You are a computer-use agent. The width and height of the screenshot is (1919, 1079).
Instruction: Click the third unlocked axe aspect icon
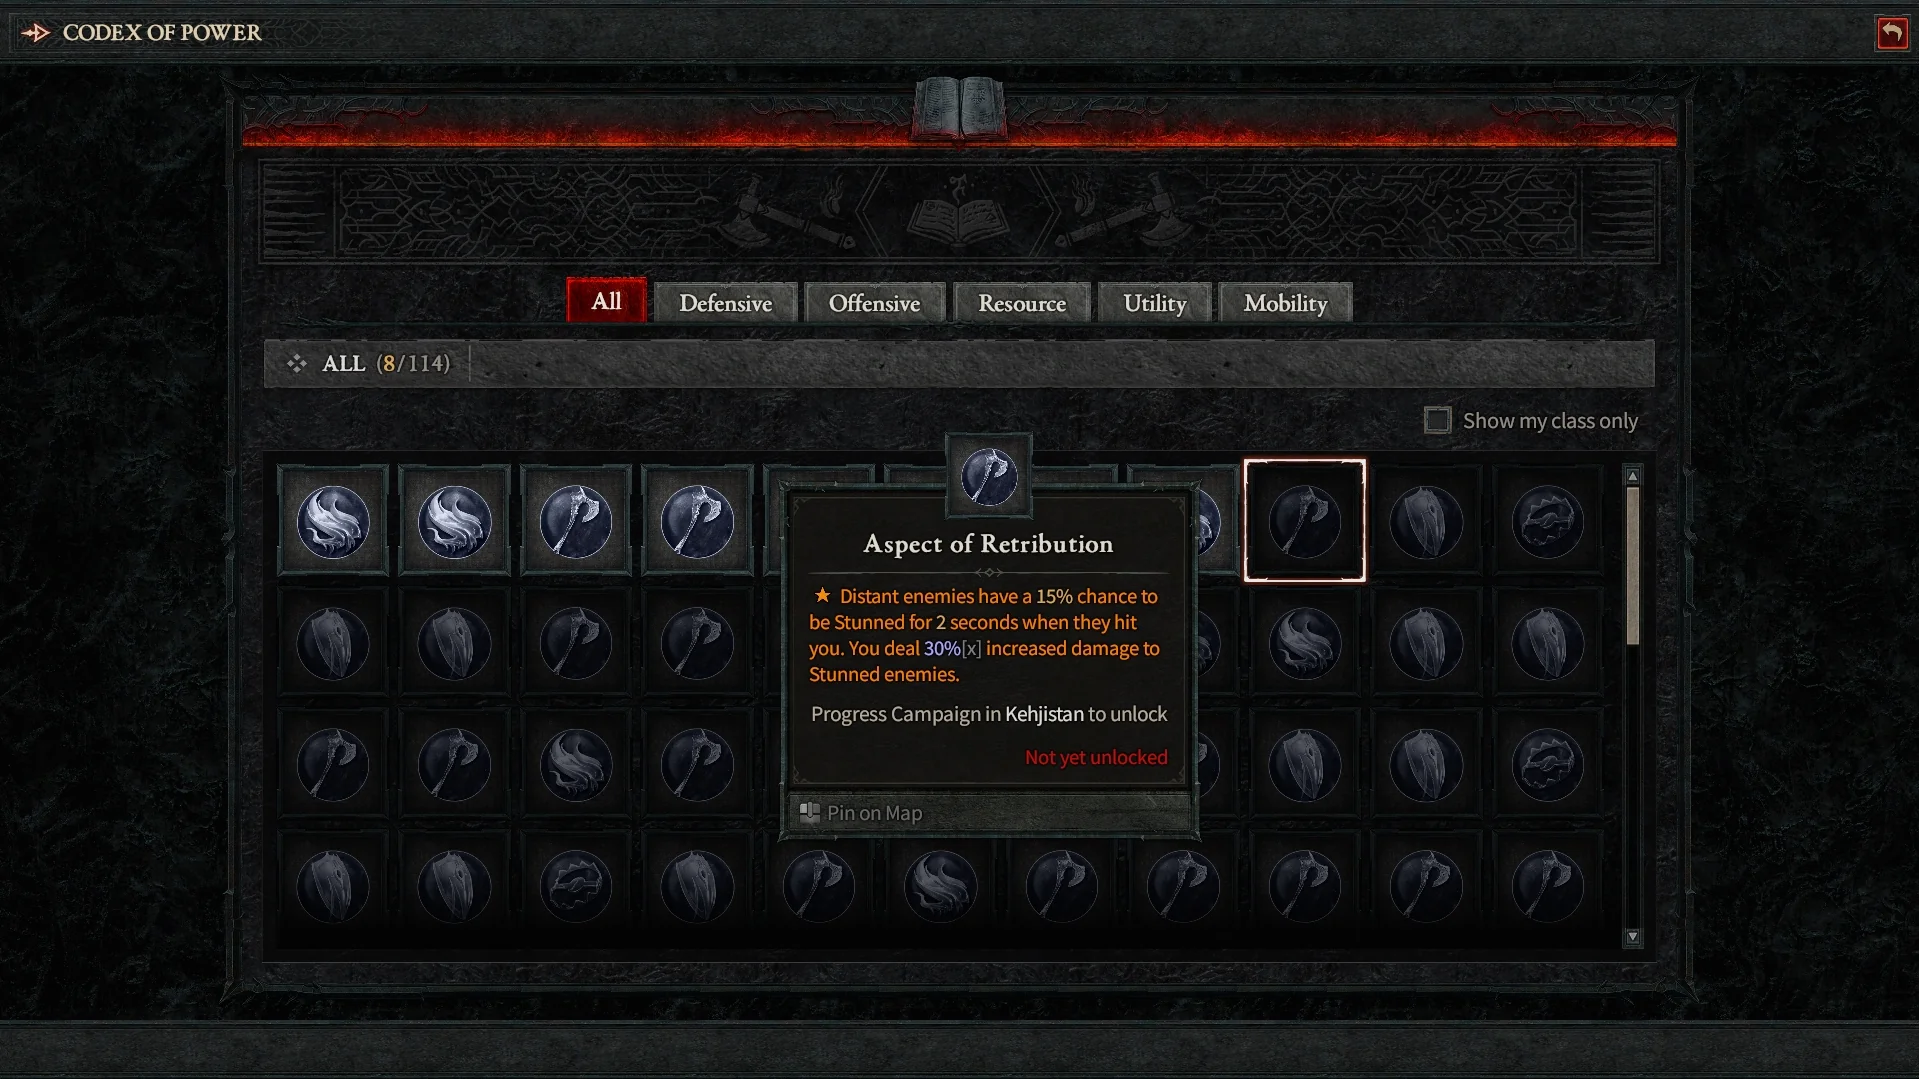pos(576,521)
